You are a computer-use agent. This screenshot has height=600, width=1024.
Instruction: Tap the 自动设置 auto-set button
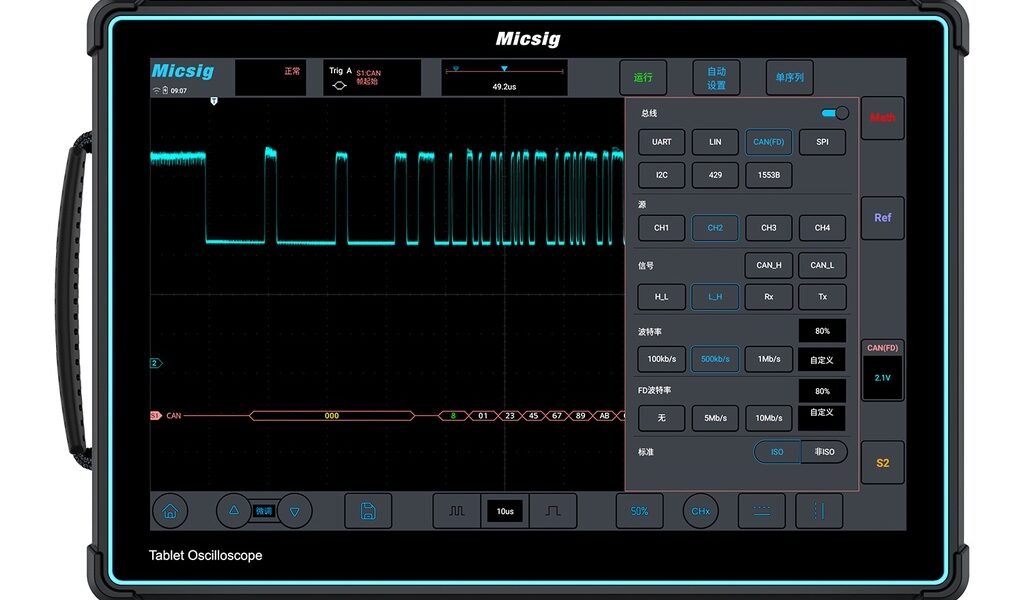tap(716, 77)
